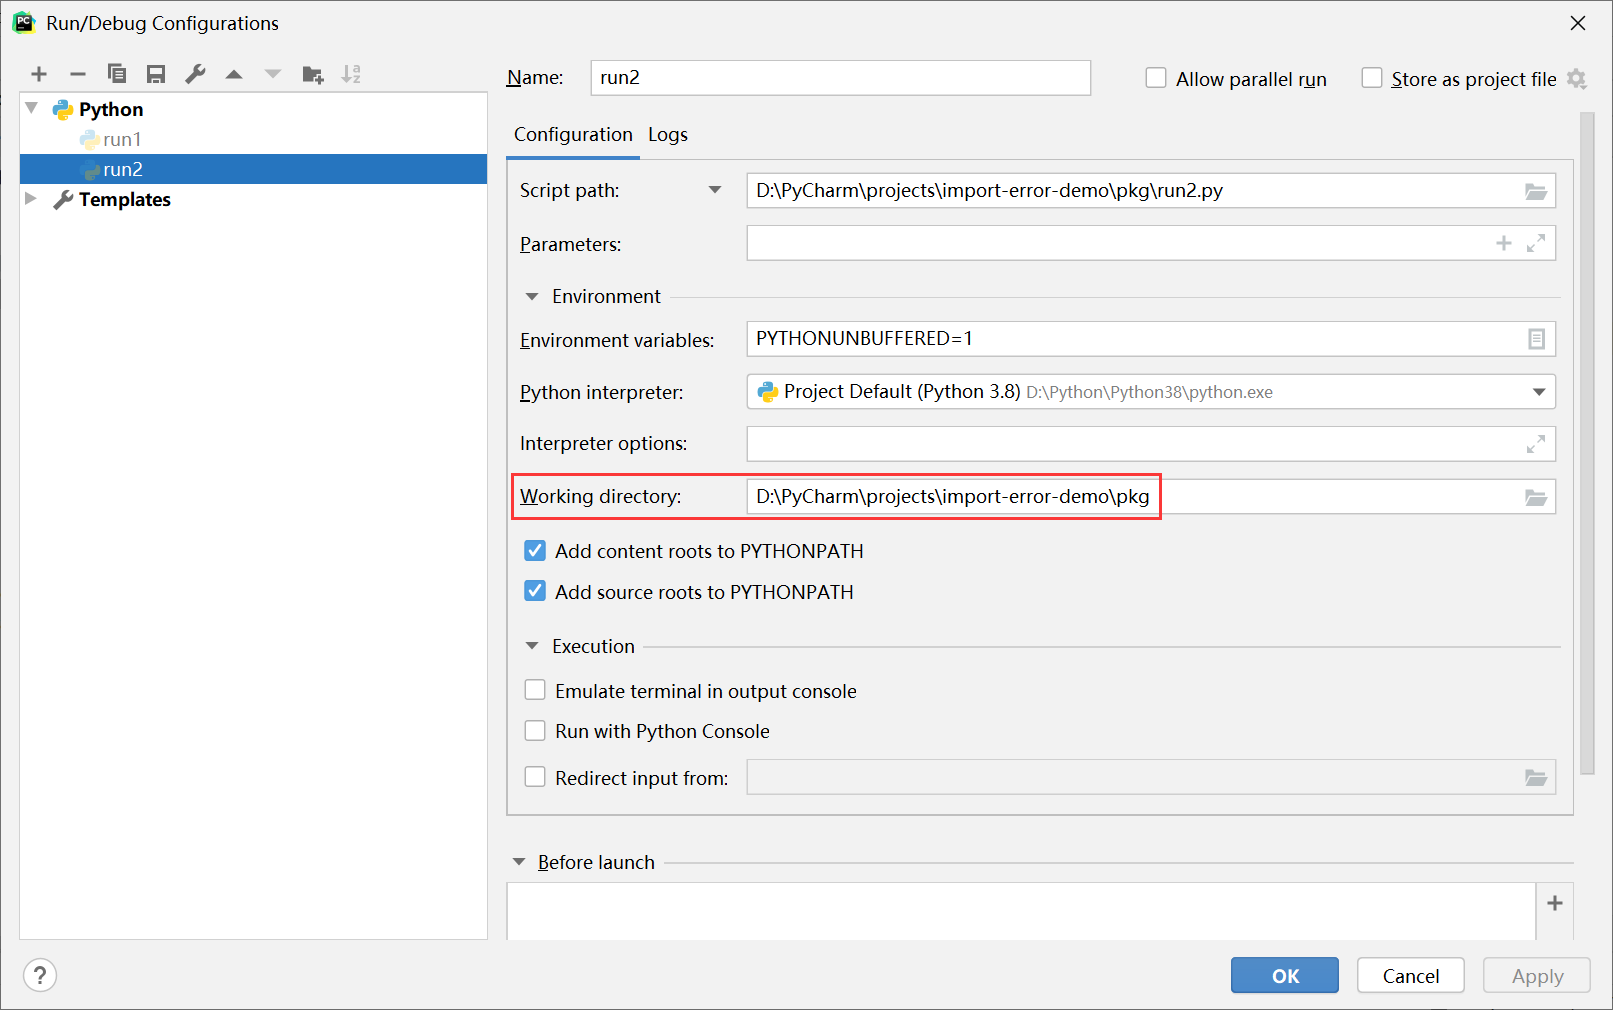
Task: Click the vertical scrollbar on right
Action: pyautogui.click(x=1587, y=444)
